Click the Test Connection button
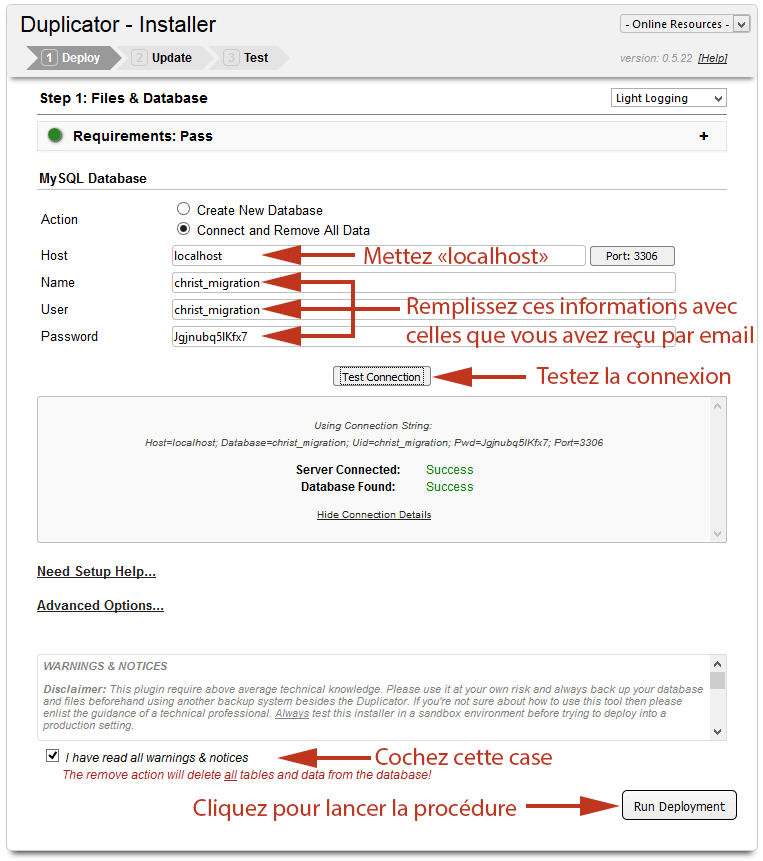763x861 pixels. coord(382,377)
